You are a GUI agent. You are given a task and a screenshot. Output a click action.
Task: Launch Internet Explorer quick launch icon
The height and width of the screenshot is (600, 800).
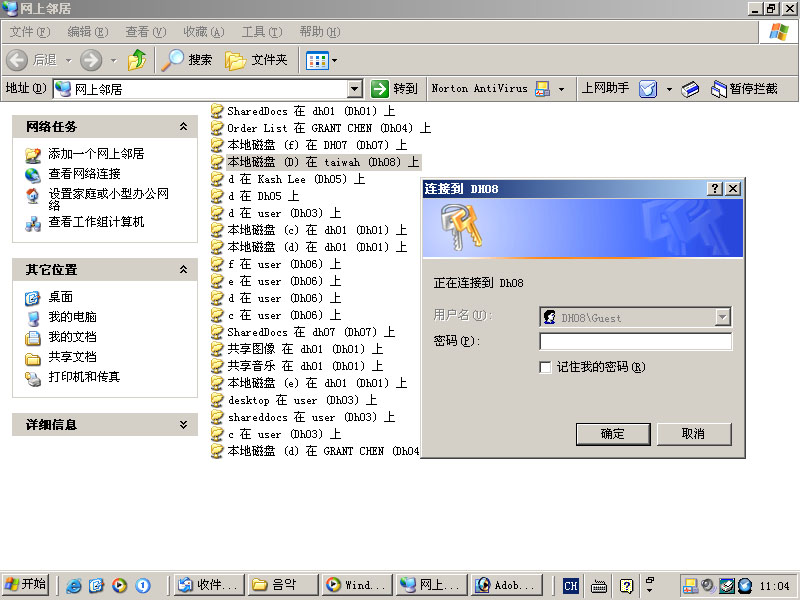(x=73, y=585)
